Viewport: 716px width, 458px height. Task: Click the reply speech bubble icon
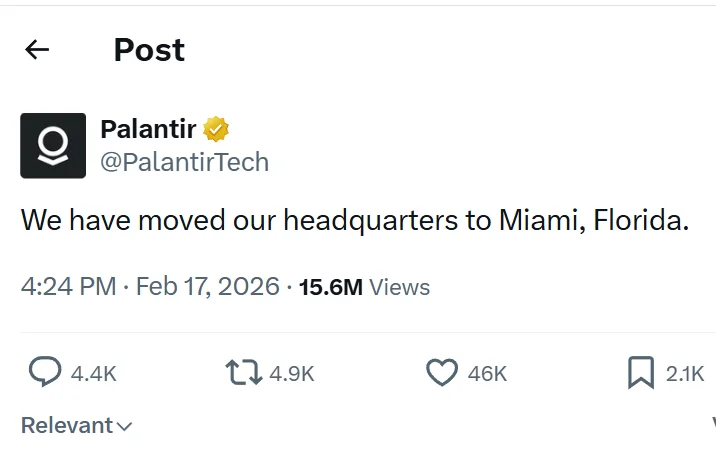(45, 373)
